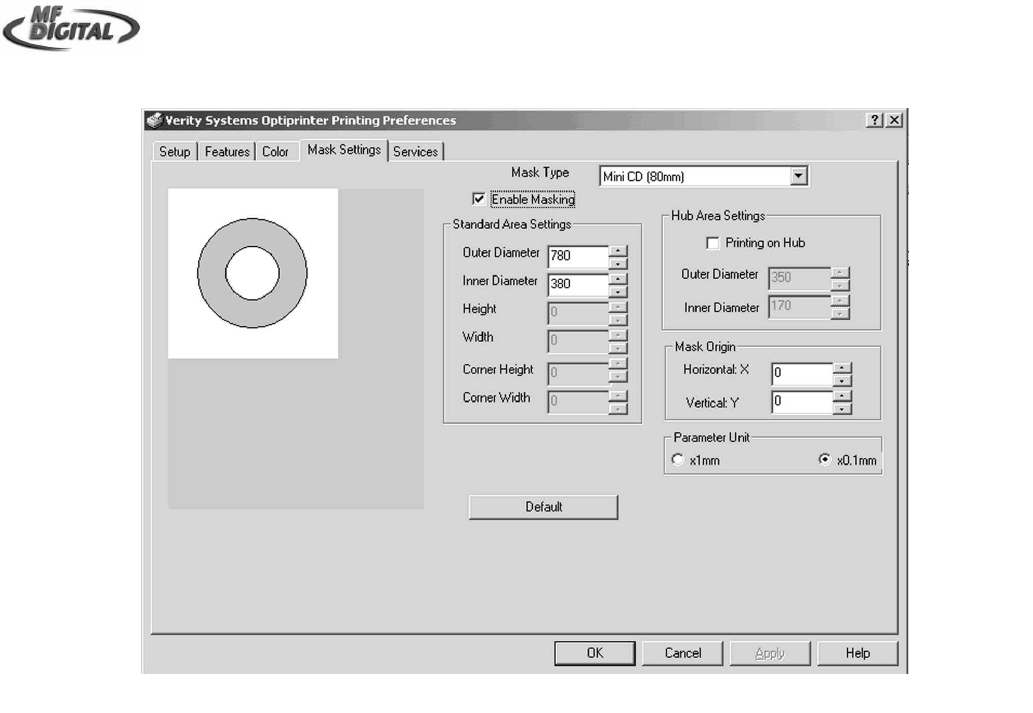Open the Services tab
Image resolution: width=1033 pixels, height=713 pixels.
coord(415,152)
